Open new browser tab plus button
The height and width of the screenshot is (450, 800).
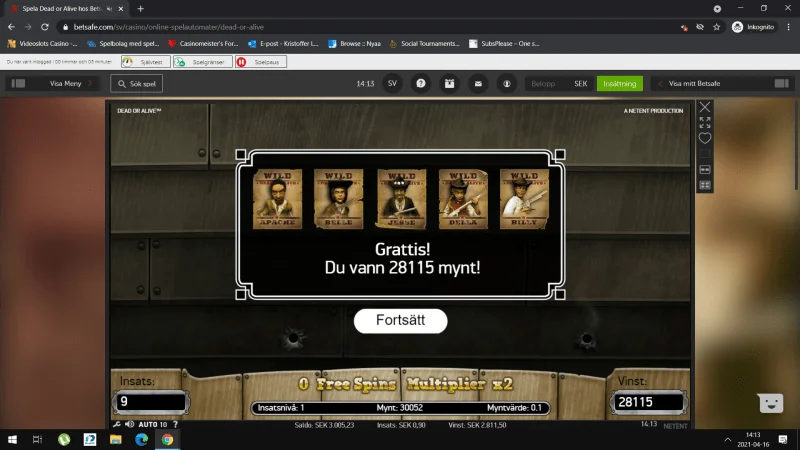point(140,9)
